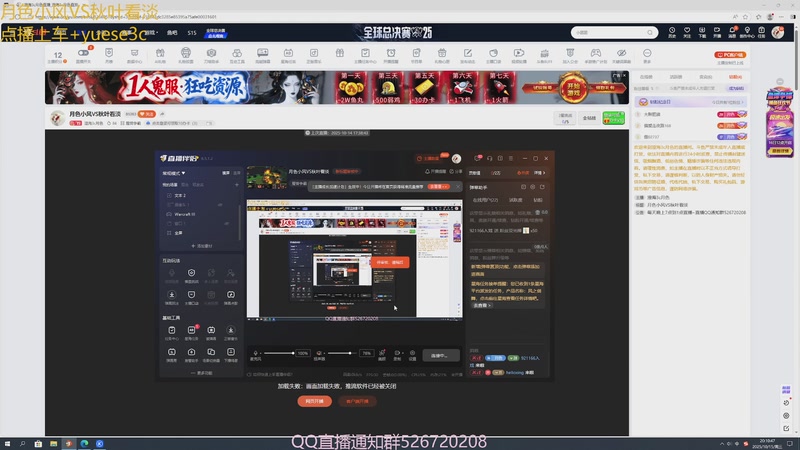Expand 更多功能 at the tool panel bottom
This screenshot has height=450, width=800.
coord(201,373)
